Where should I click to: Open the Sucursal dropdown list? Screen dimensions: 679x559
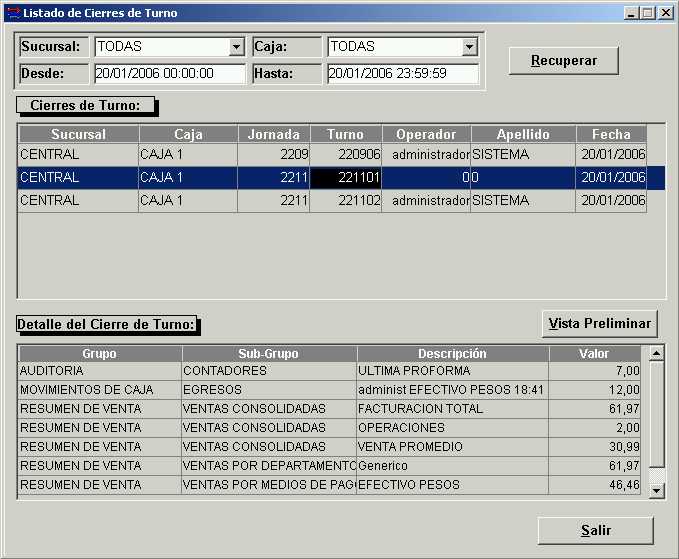click(236, 47)
